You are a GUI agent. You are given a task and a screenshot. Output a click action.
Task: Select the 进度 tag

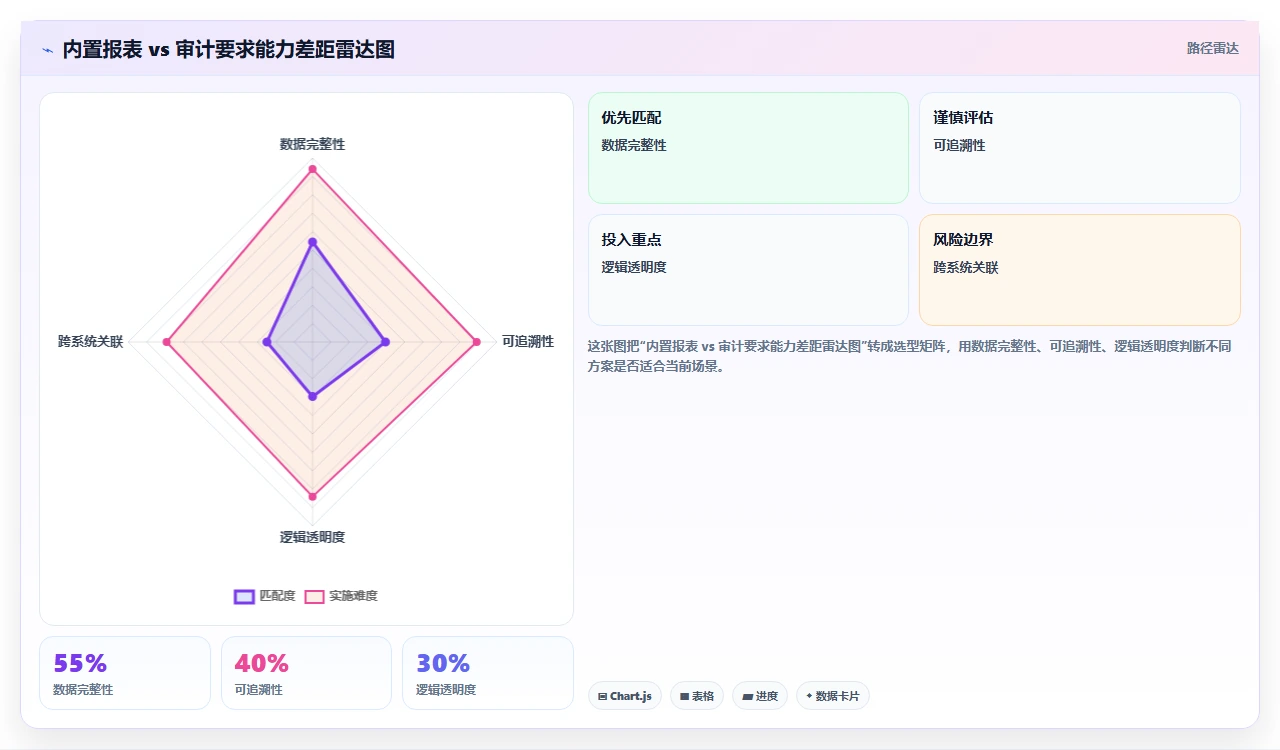760,696
